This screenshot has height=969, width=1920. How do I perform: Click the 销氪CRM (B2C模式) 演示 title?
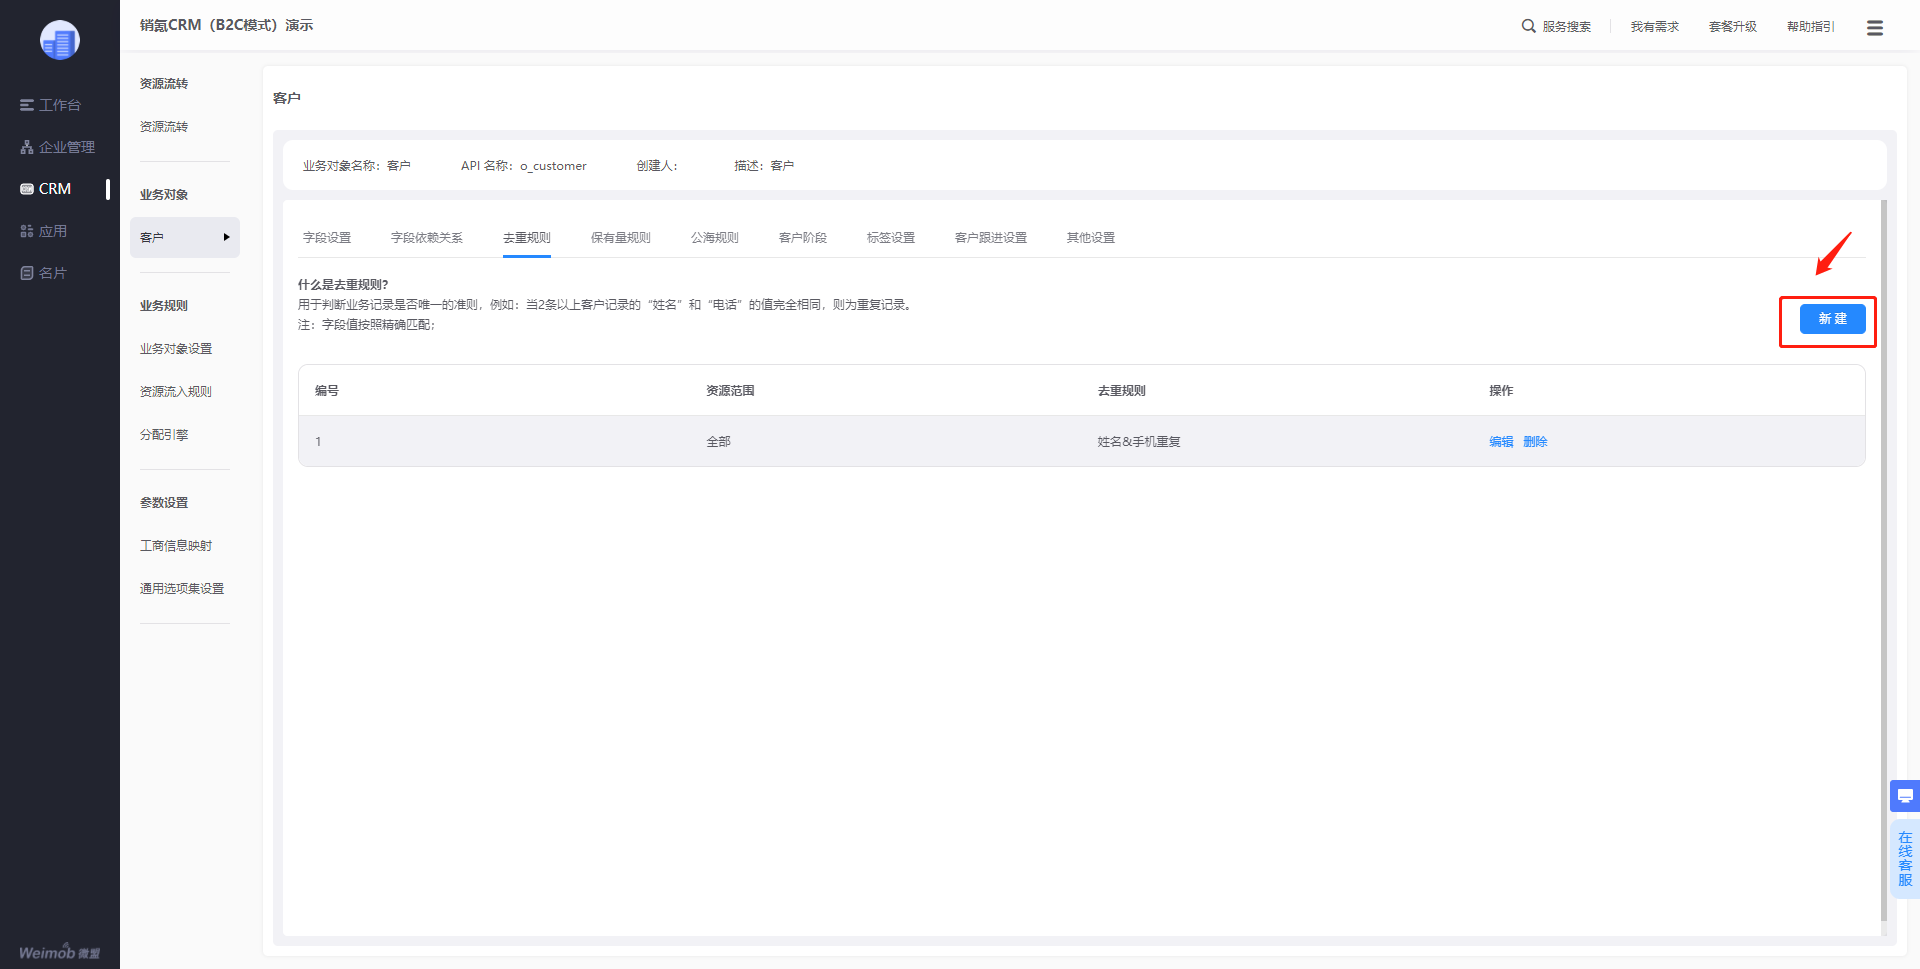coord(226,25)
